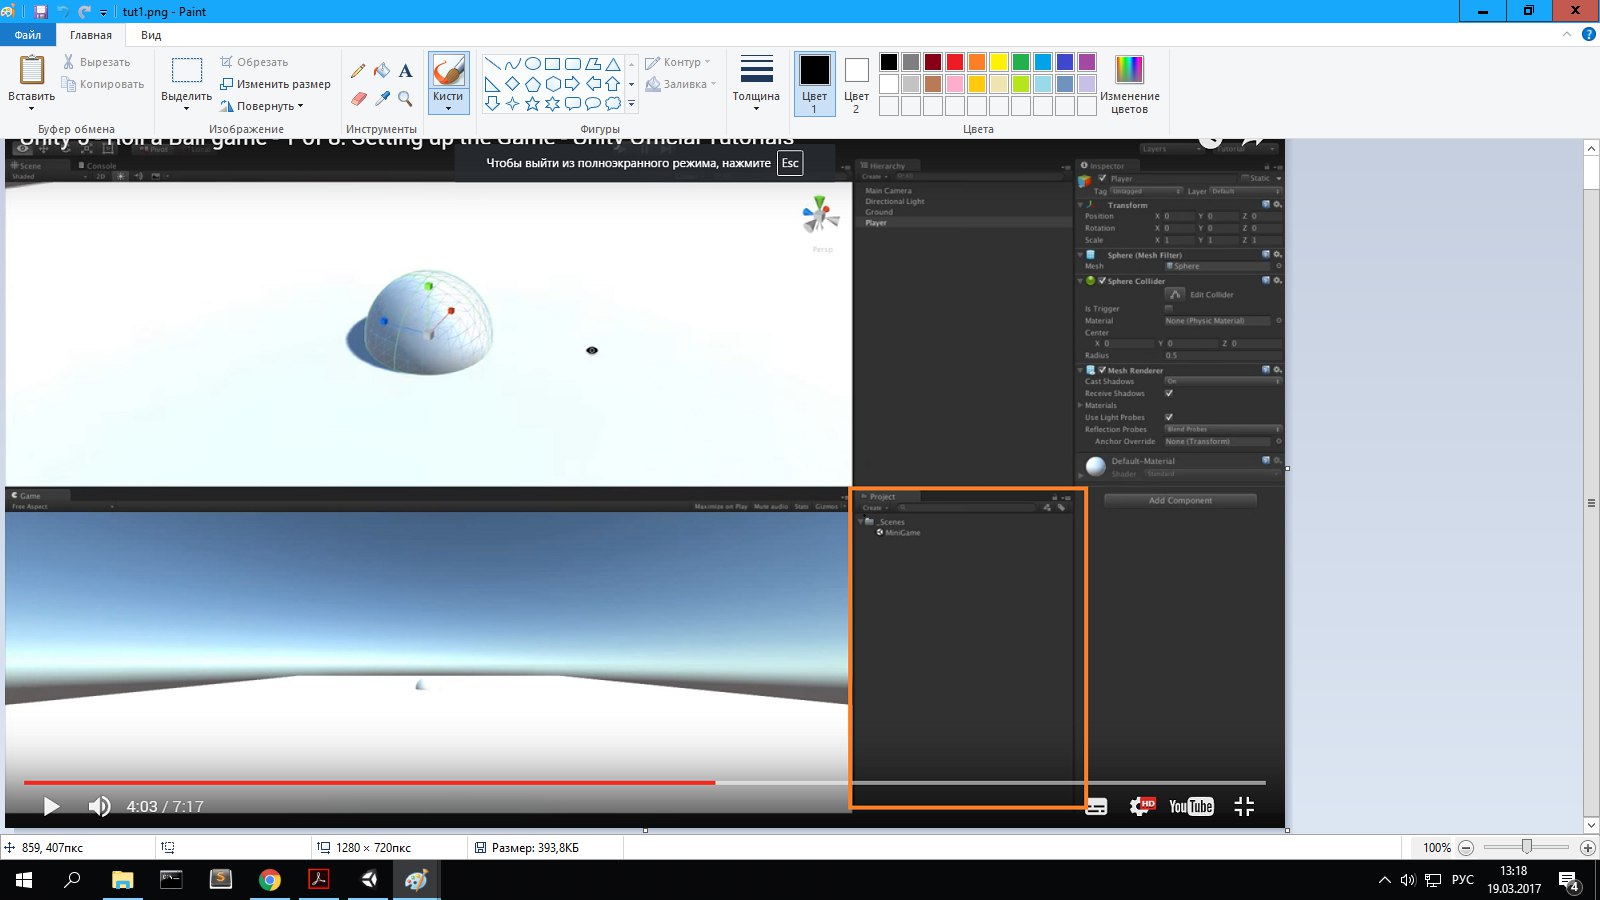
Task: Open the Контур outline dropdown
Action: pos(680,61)
